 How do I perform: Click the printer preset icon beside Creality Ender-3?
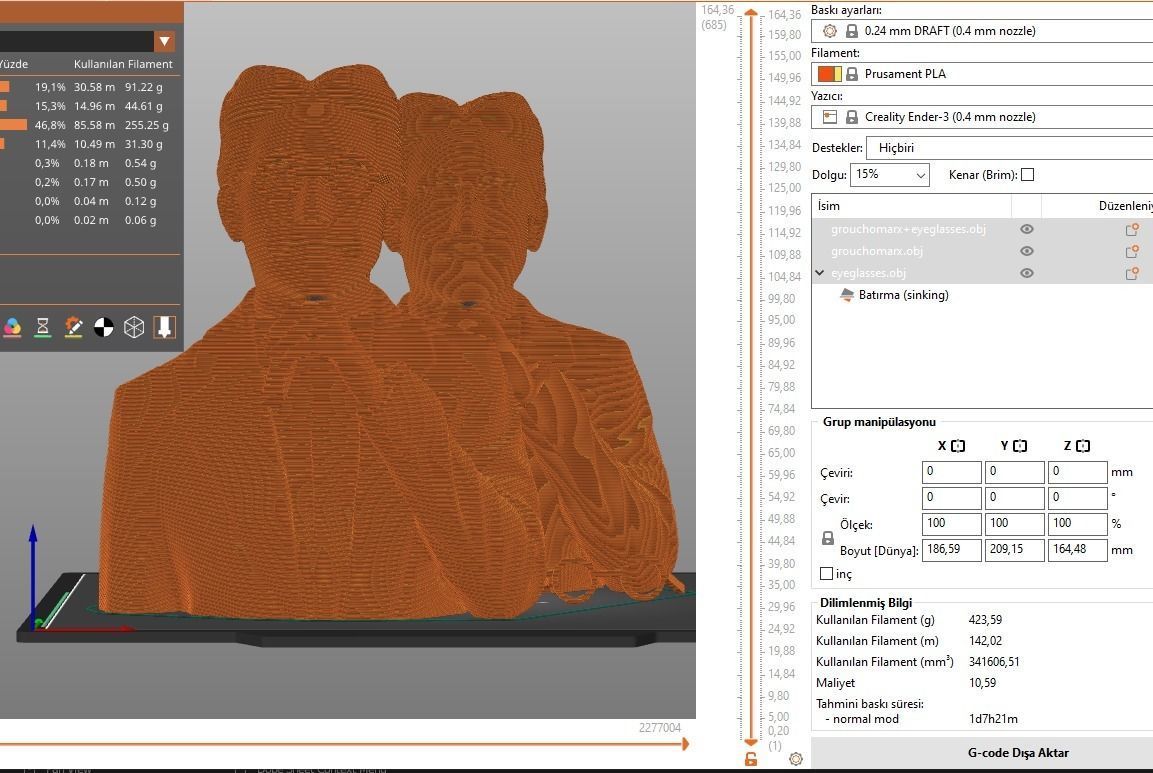coord(829,116)
